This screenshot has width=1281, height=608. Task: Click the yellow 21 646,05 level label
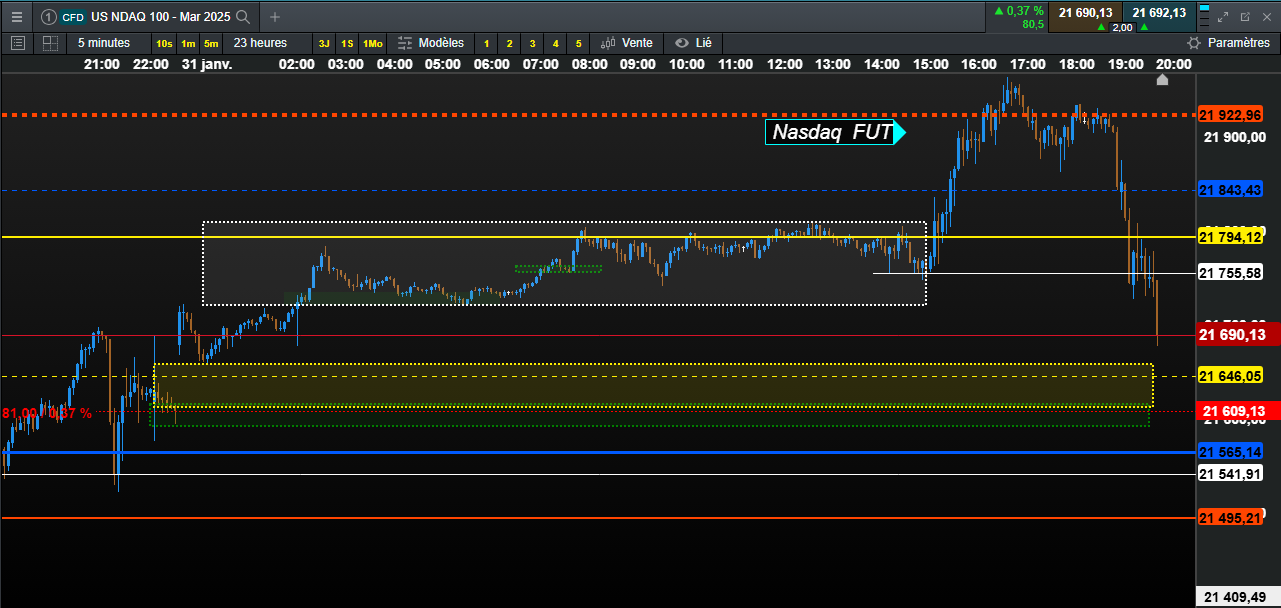tap(1230, 377)
